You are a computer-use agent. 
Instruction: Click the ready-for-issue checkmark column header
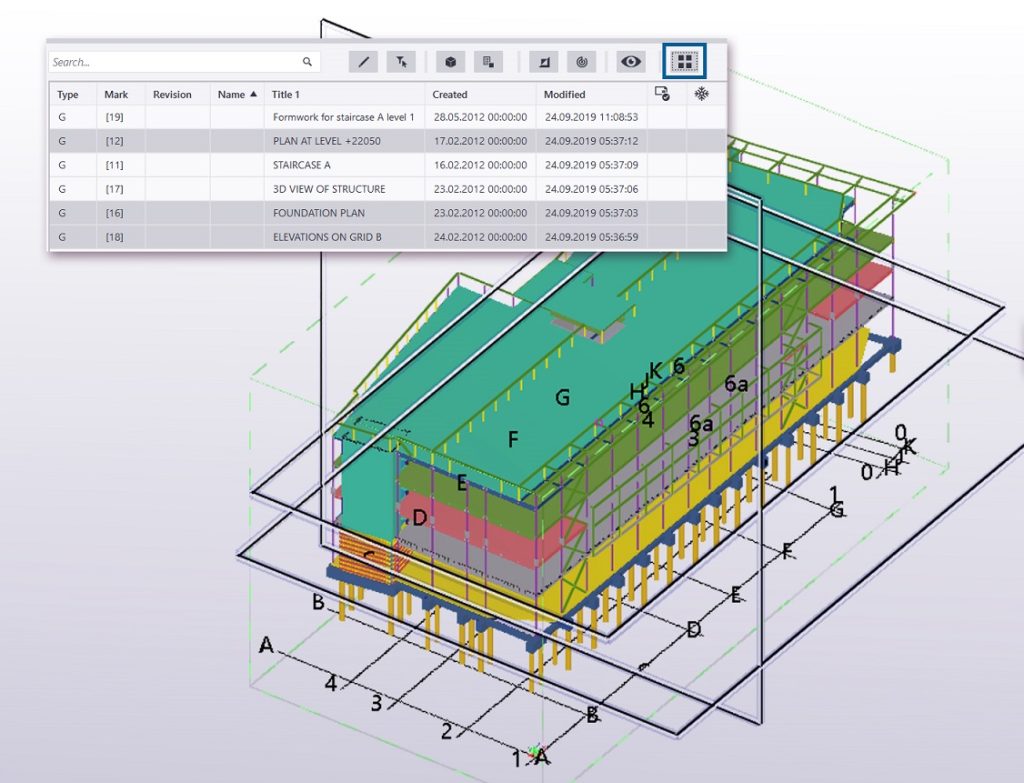(x=662, y=94)
